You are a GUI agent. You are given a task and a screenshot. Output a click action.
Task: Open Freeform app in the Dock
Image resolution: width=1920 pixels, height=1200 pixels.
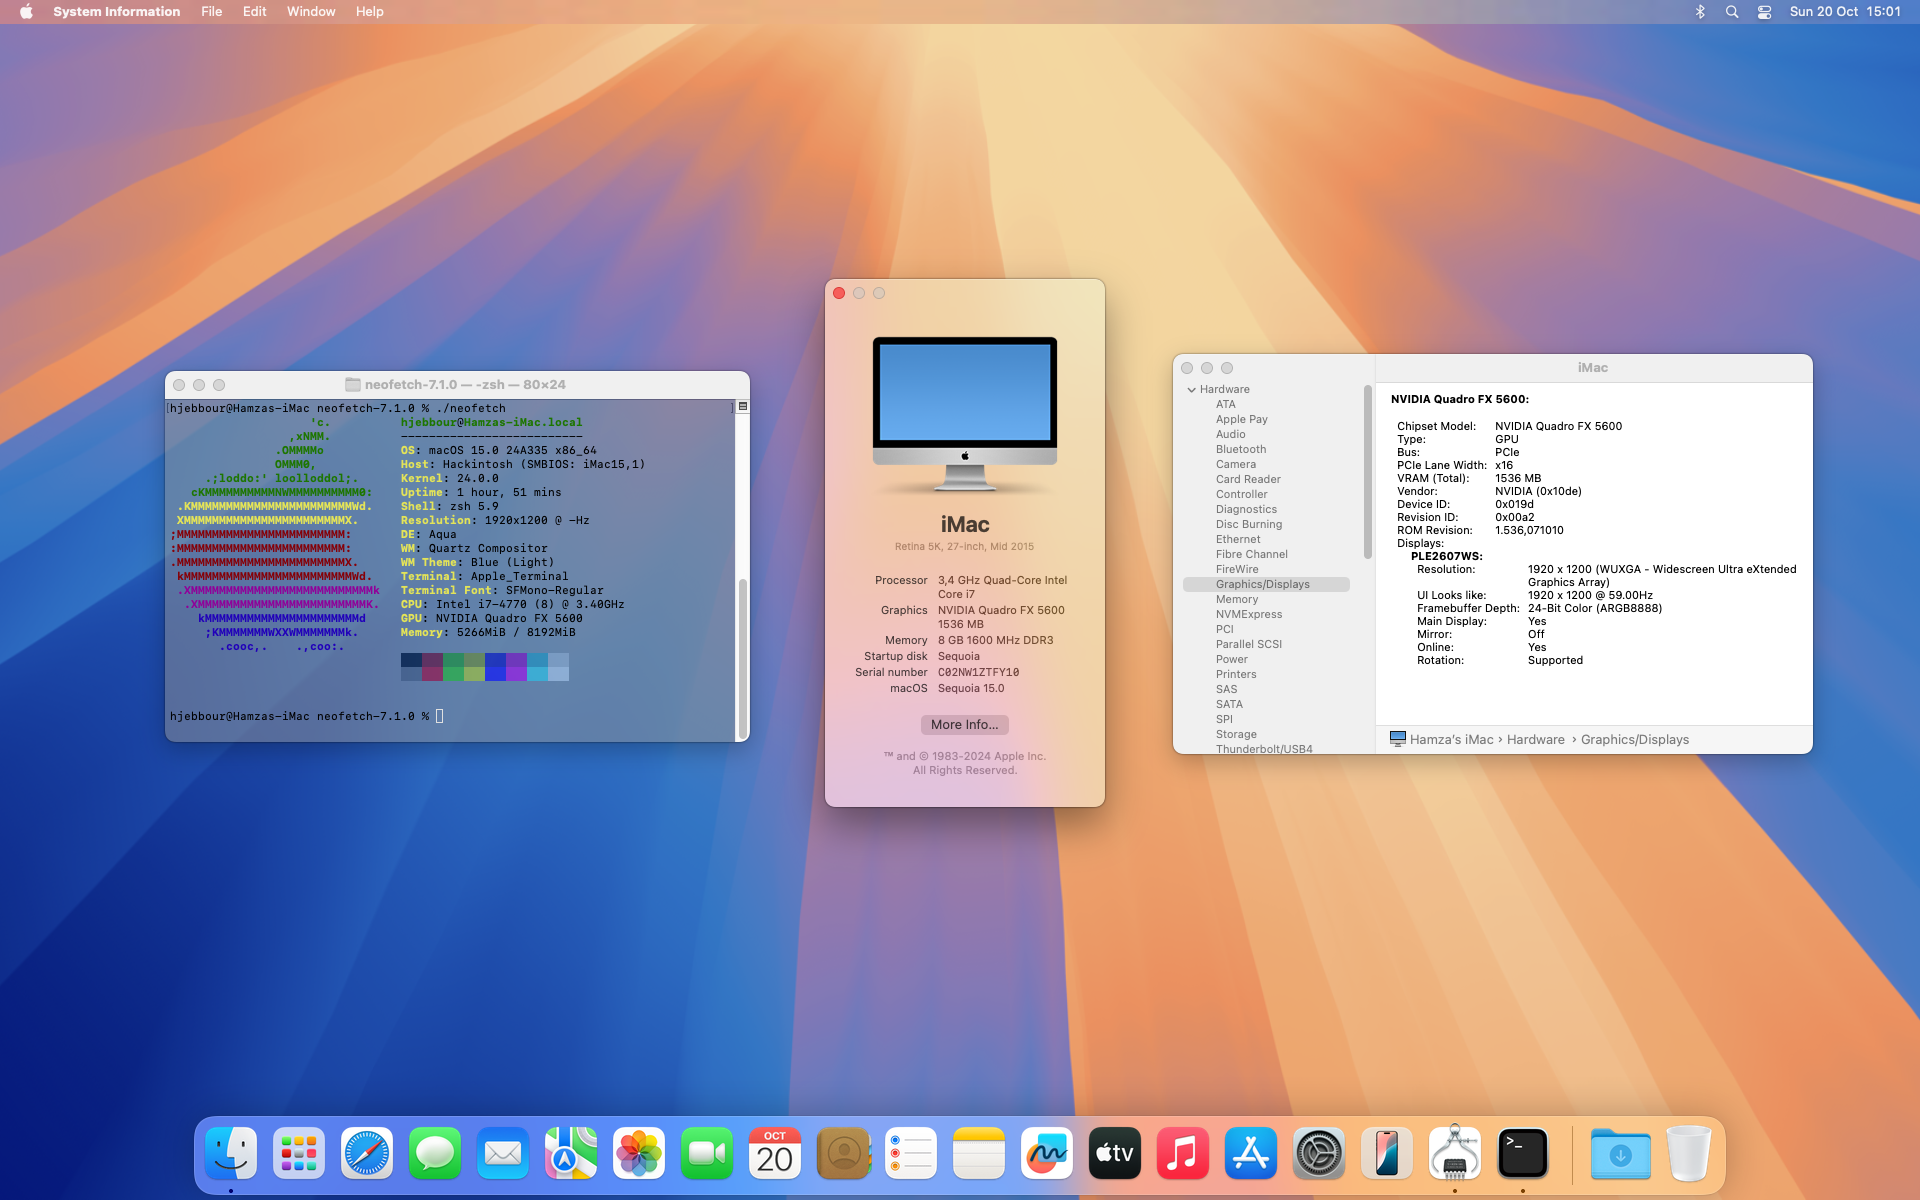tap(1046, 1153)
